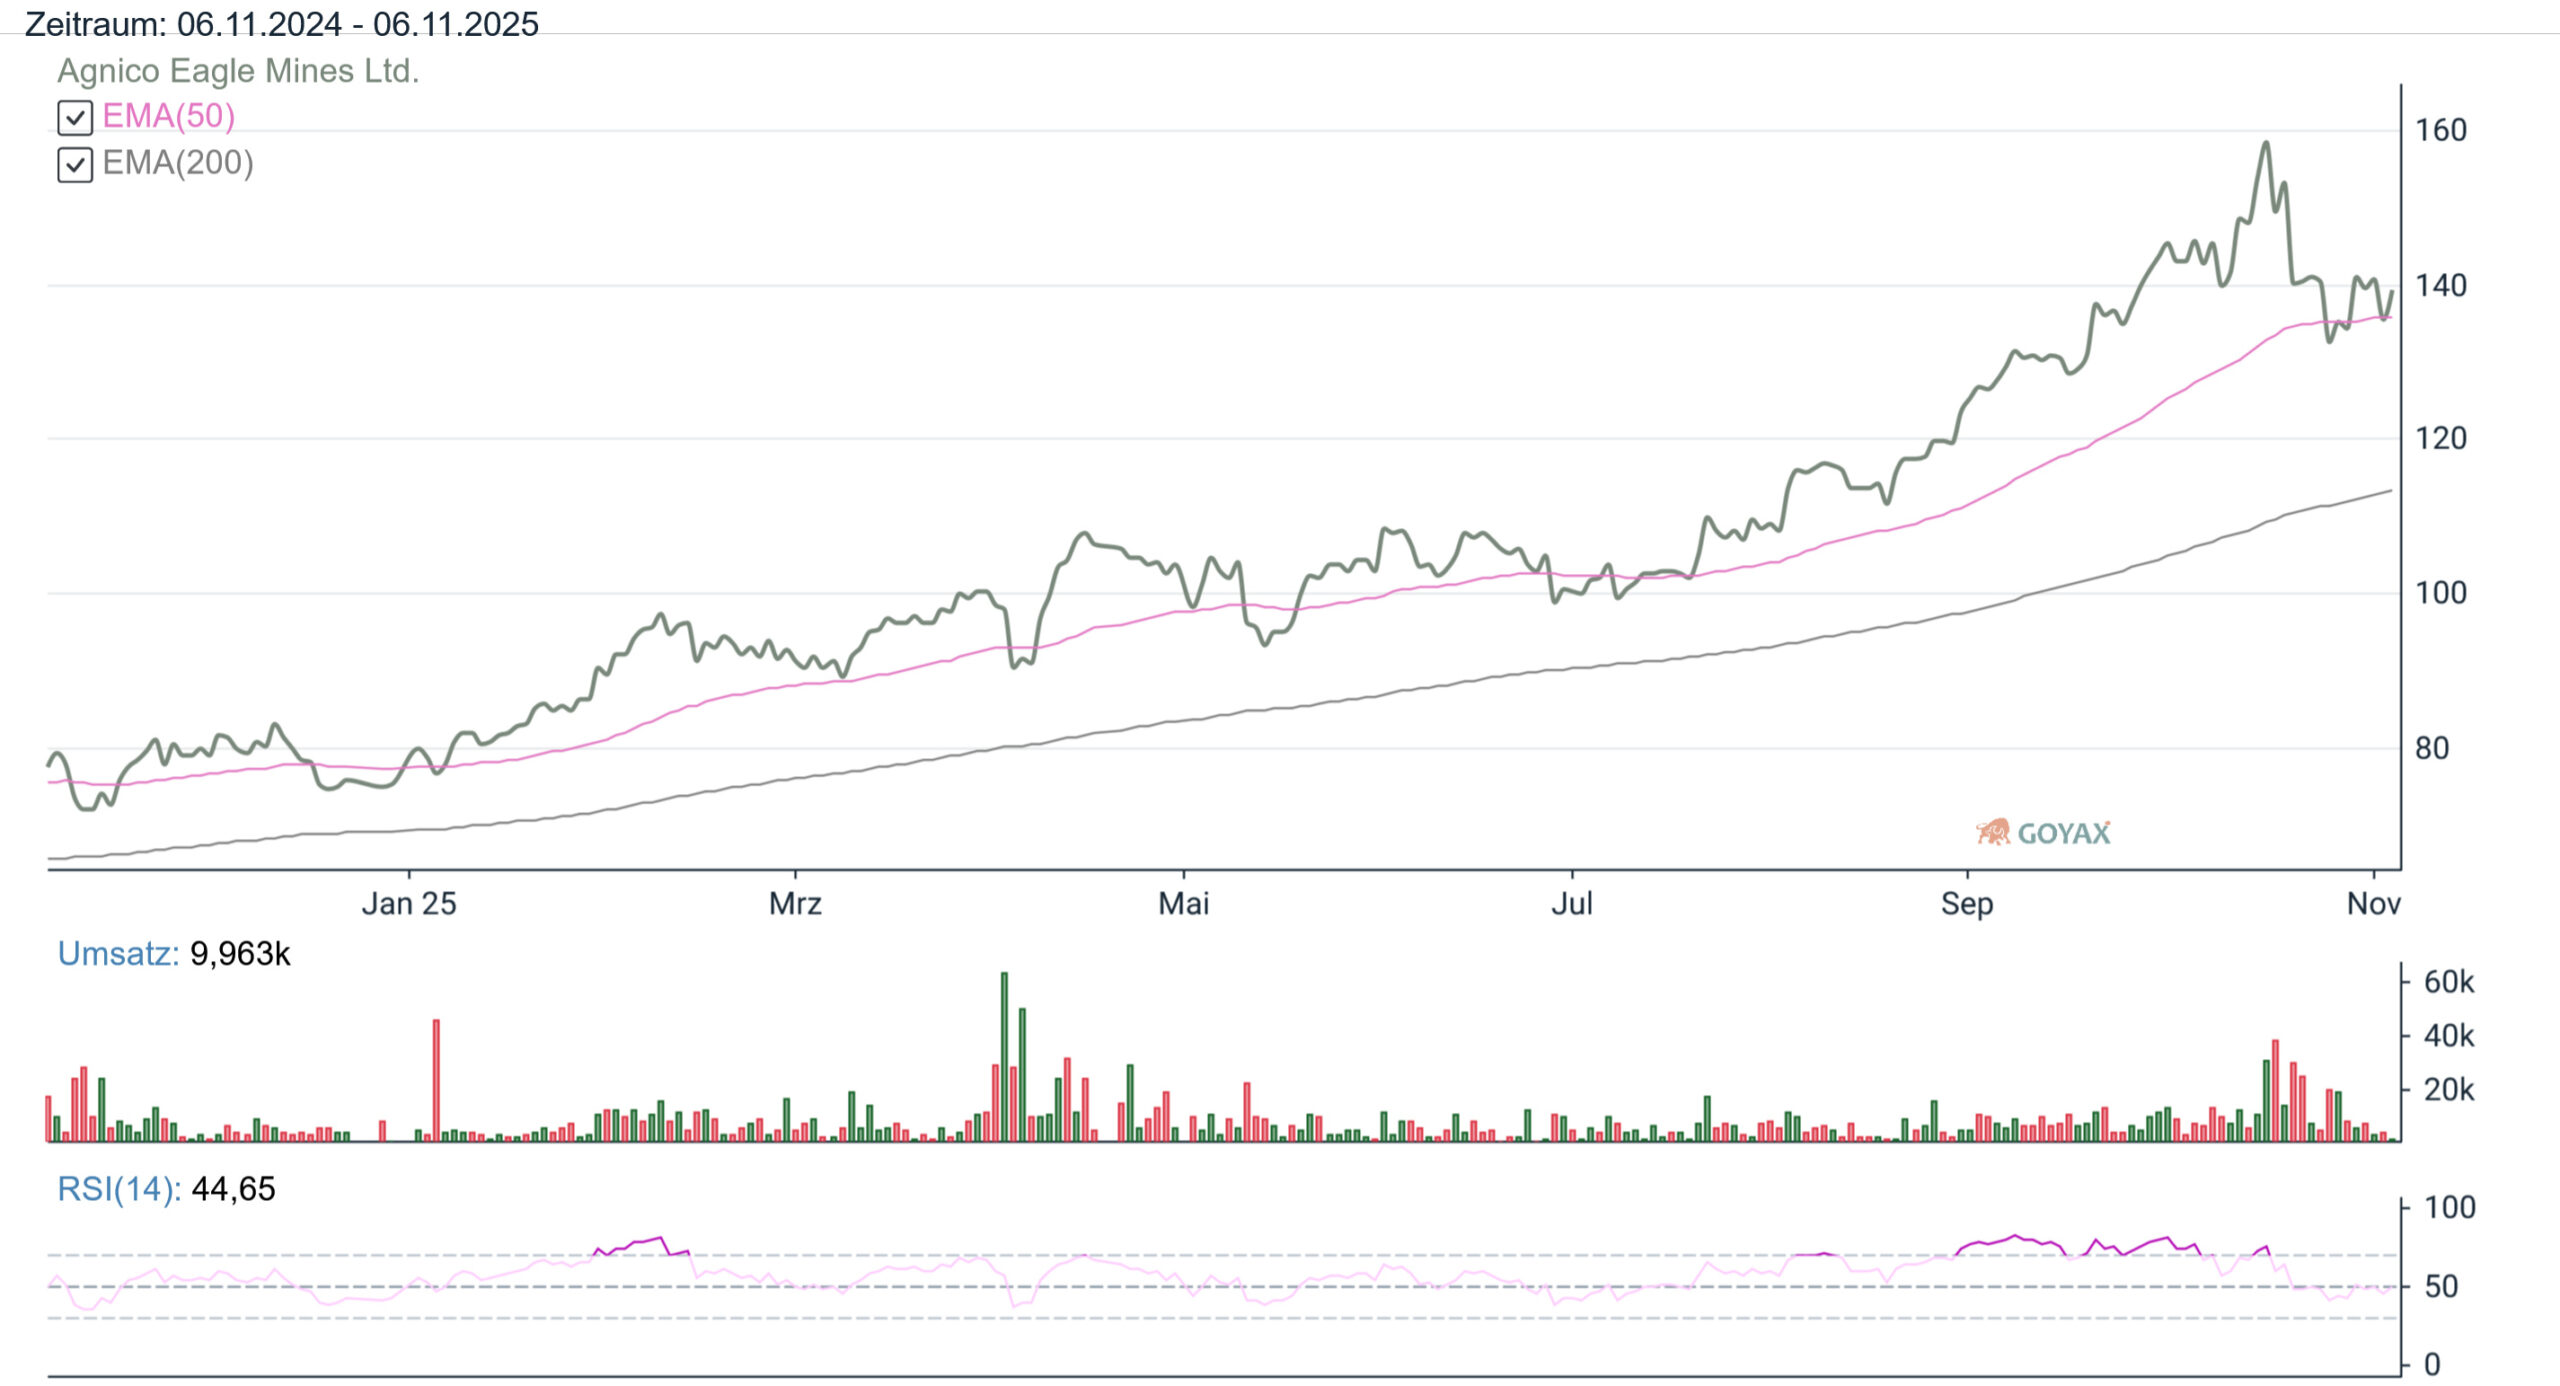Click the EMA(50) pink label
Viewport: 2560px width, 1386px height.
click(x=168, y=116)
